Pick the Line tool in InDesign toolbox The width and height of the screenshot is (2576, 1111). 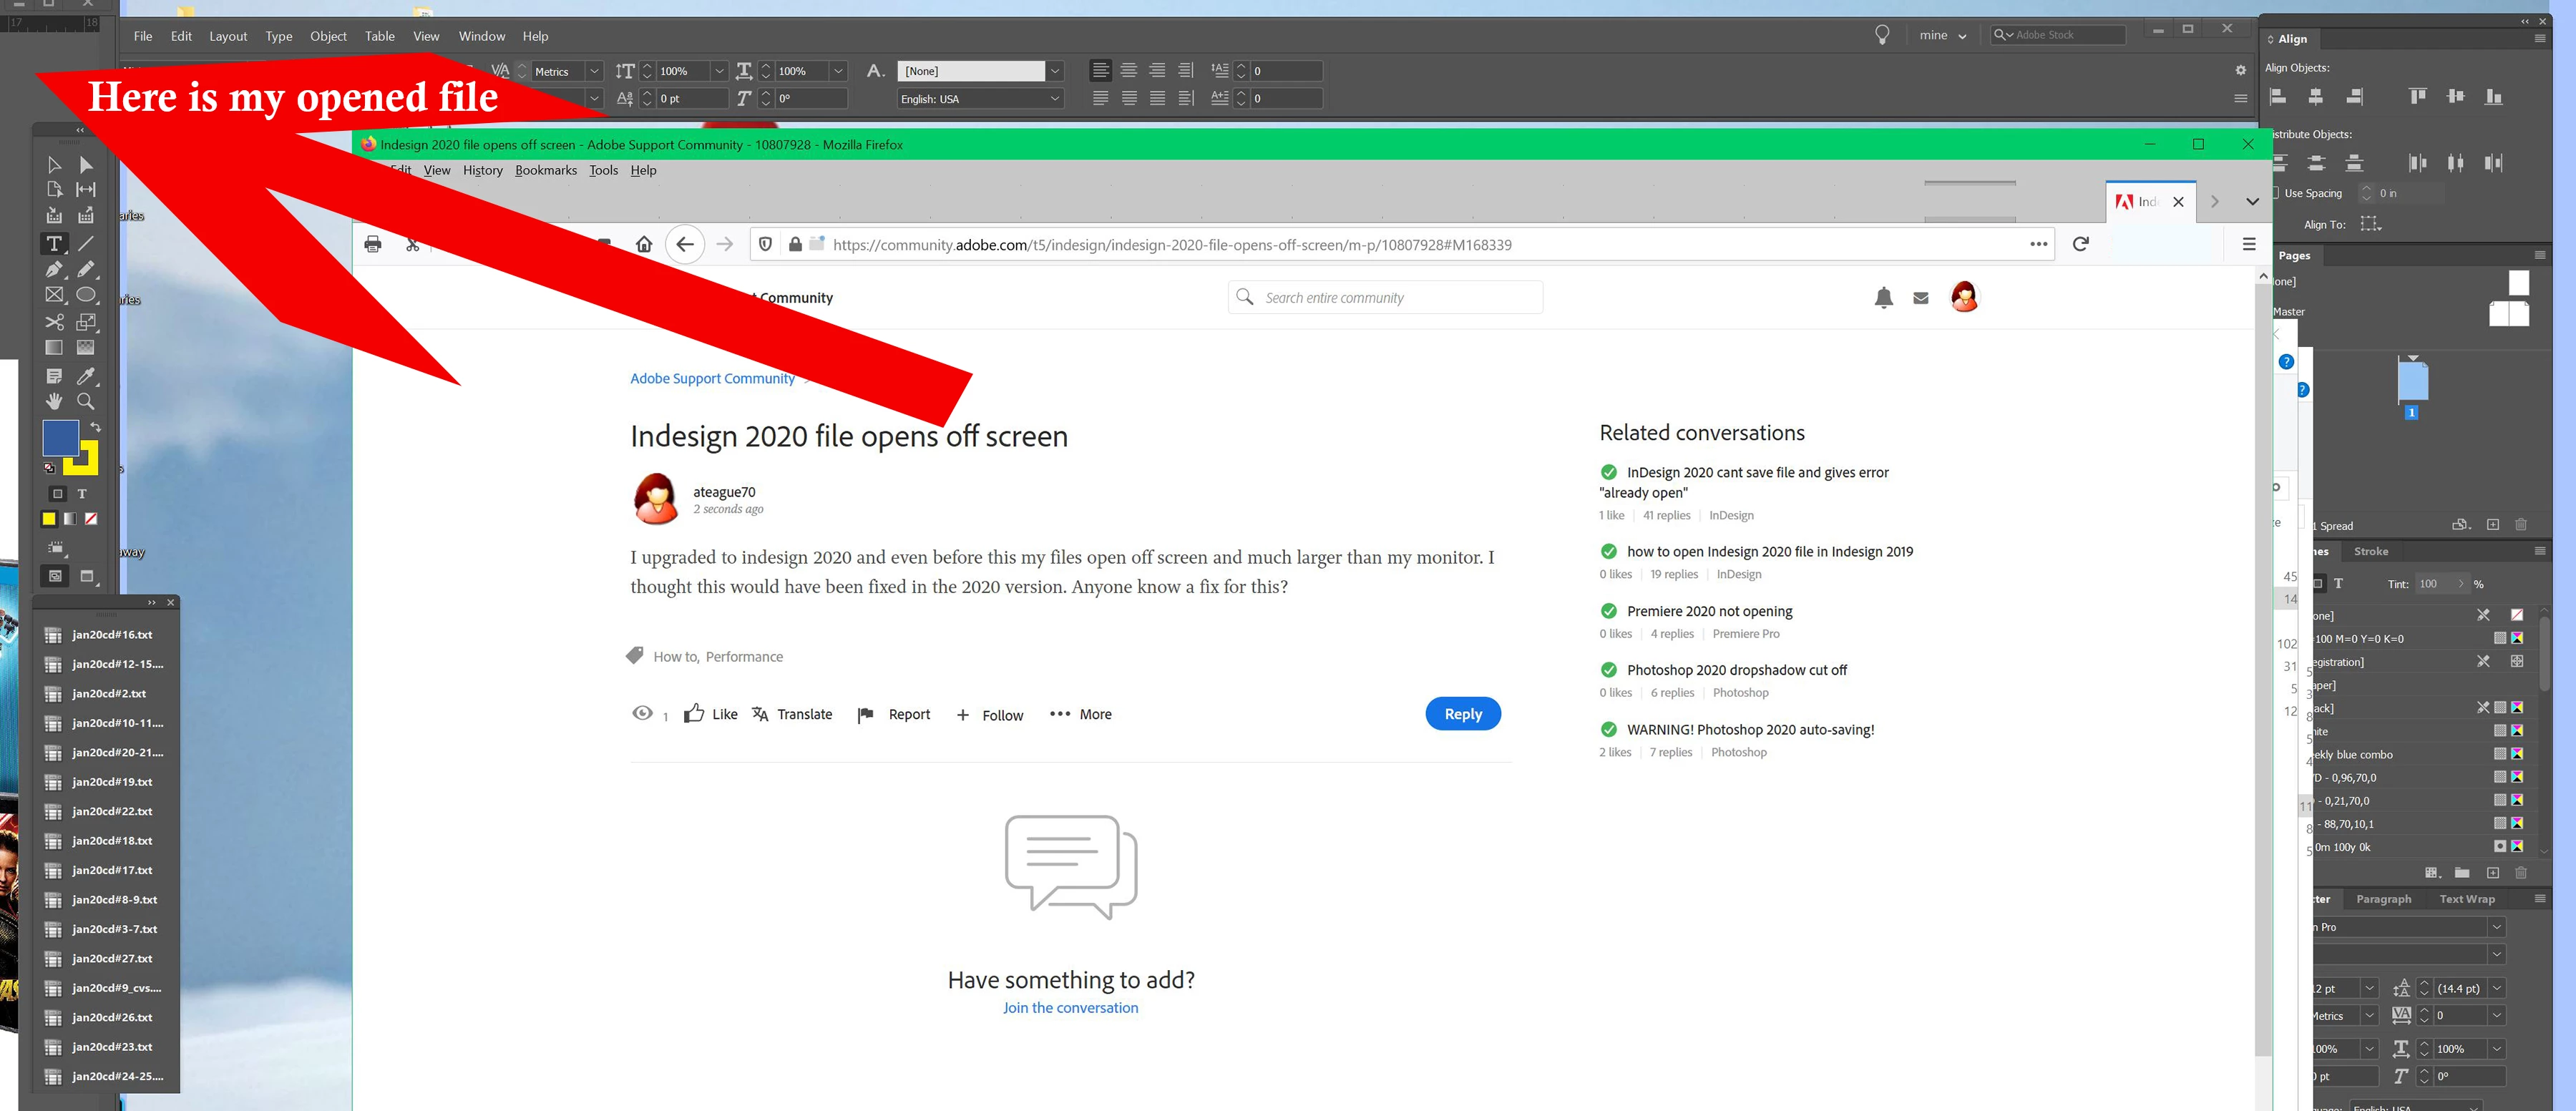point(86,243)
